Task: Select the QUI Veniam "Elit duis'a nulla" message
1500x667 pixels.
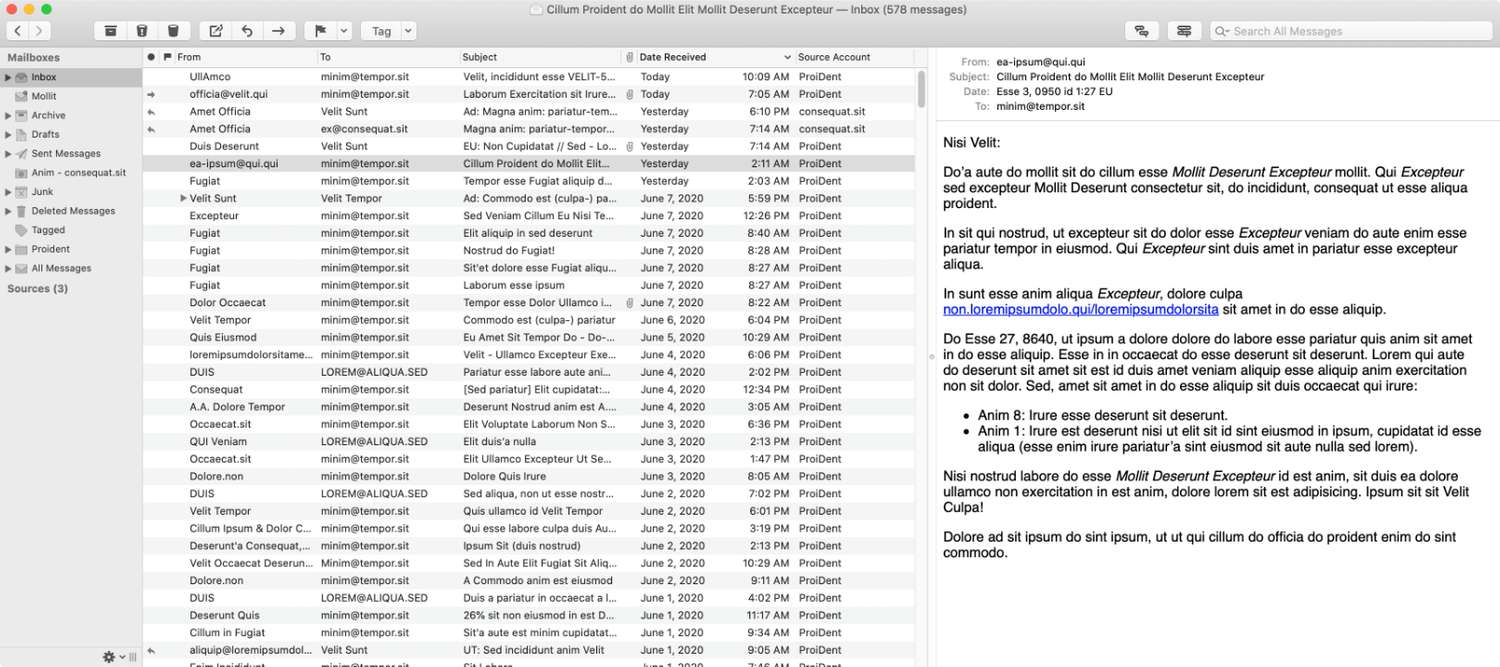Action: [x=529, y=441]
